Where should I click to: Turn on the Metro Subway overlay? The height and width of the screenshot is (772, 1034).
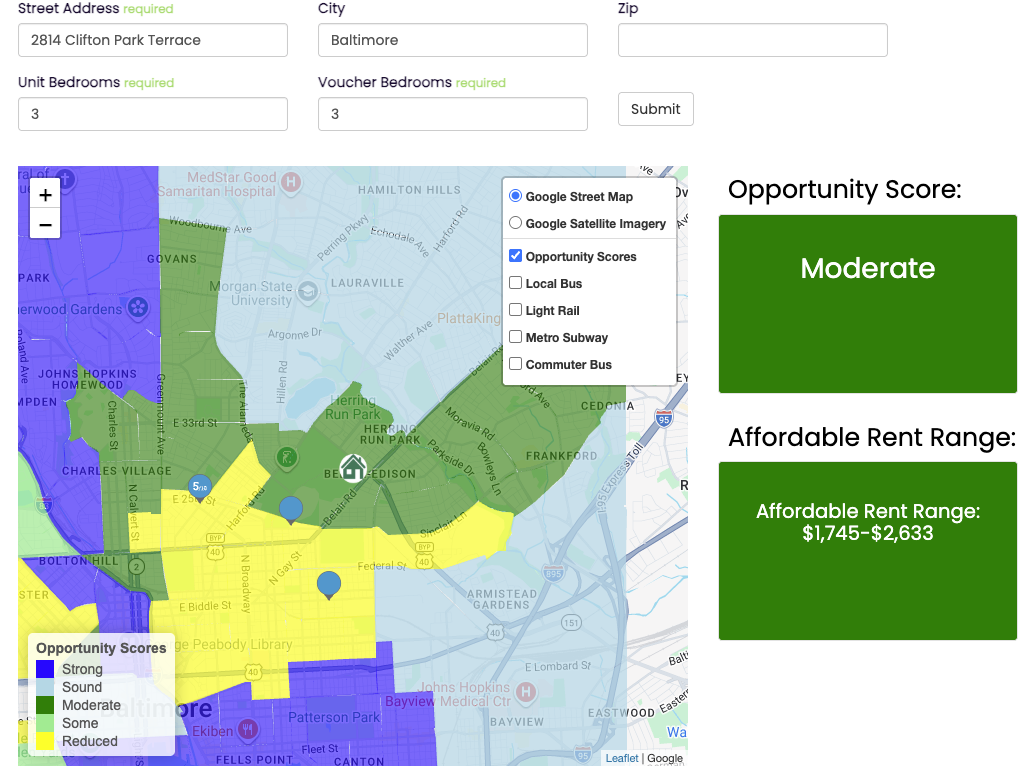(516, 338)
